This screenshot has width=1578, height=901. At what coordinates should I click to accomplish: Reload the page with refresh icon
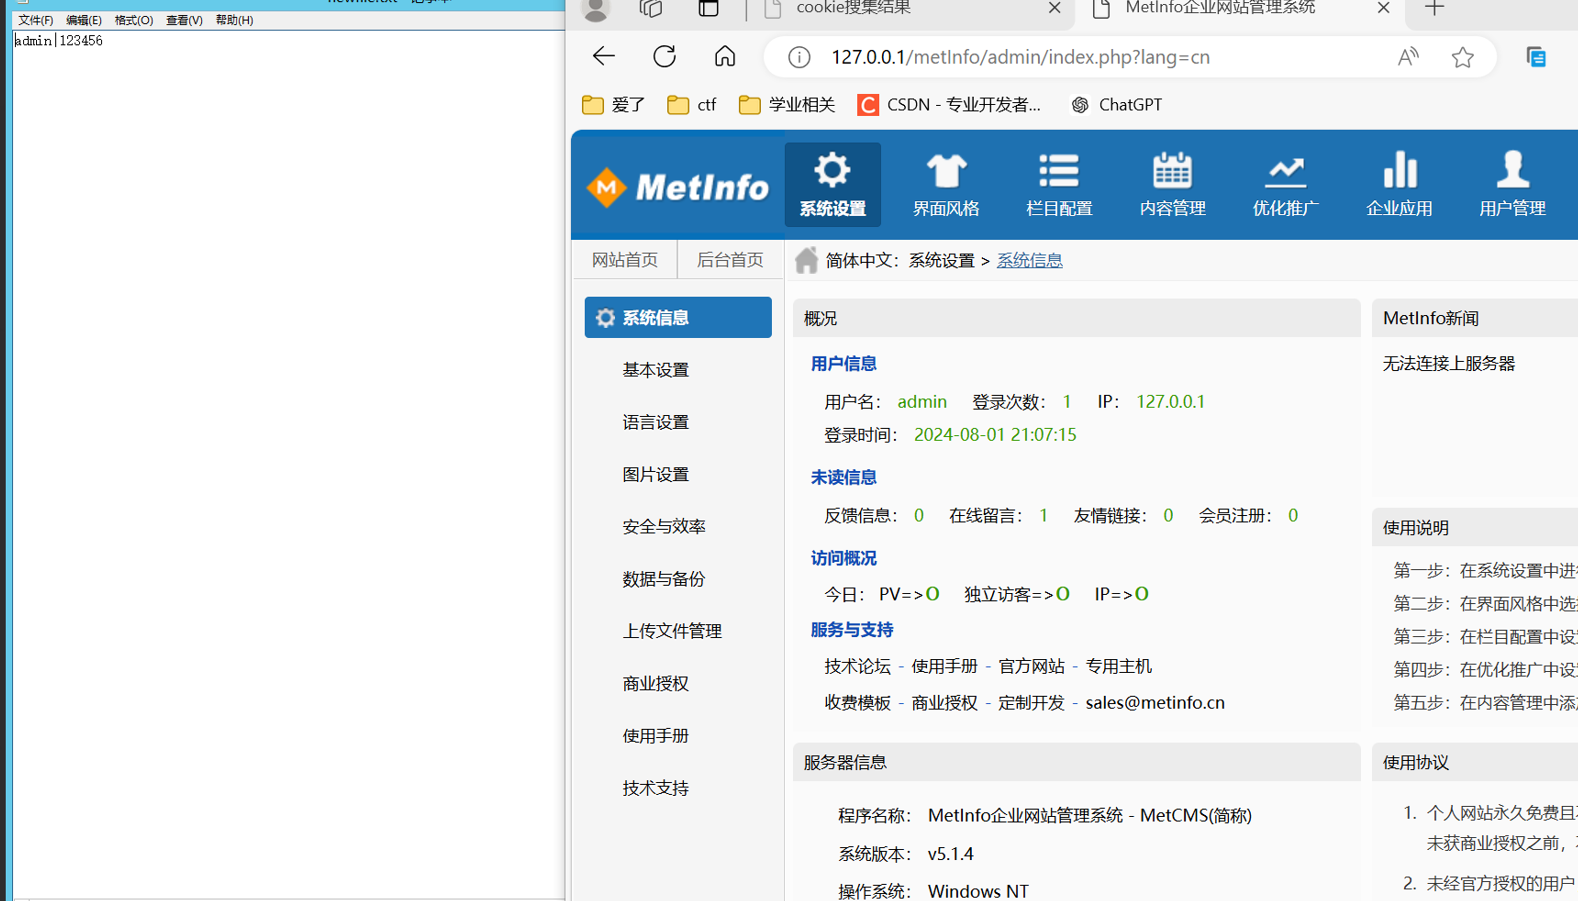click(x=664, y=56)
